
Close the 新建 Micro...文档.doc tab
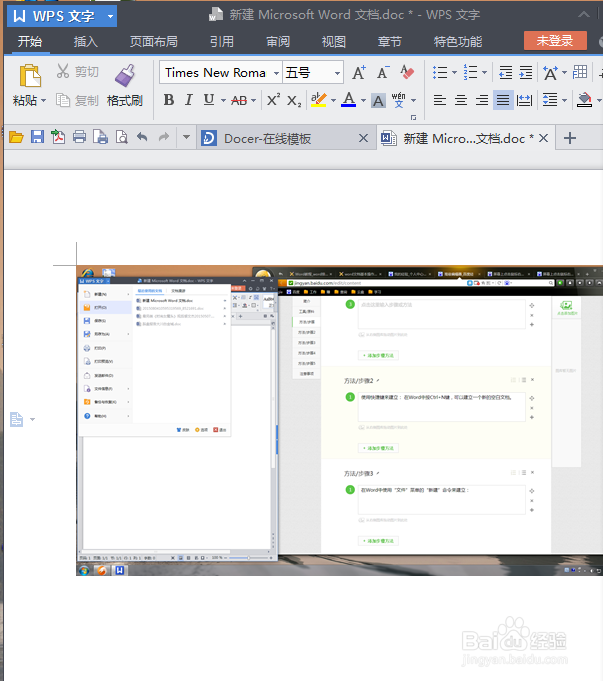click(x=543, y=138)
